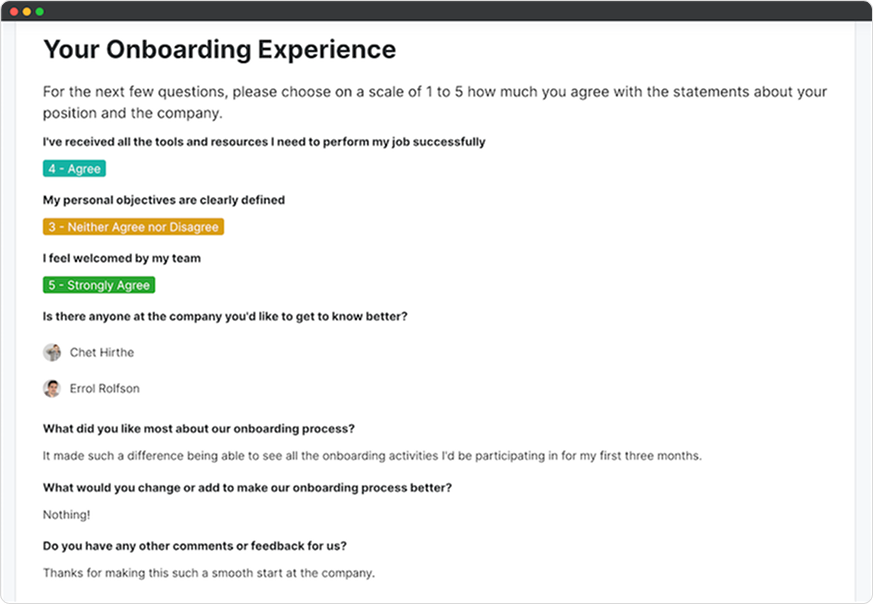This screenshot has width=873, height=604.
Task: Open the Chet Hirthe name link
Action: coord(102,352)
